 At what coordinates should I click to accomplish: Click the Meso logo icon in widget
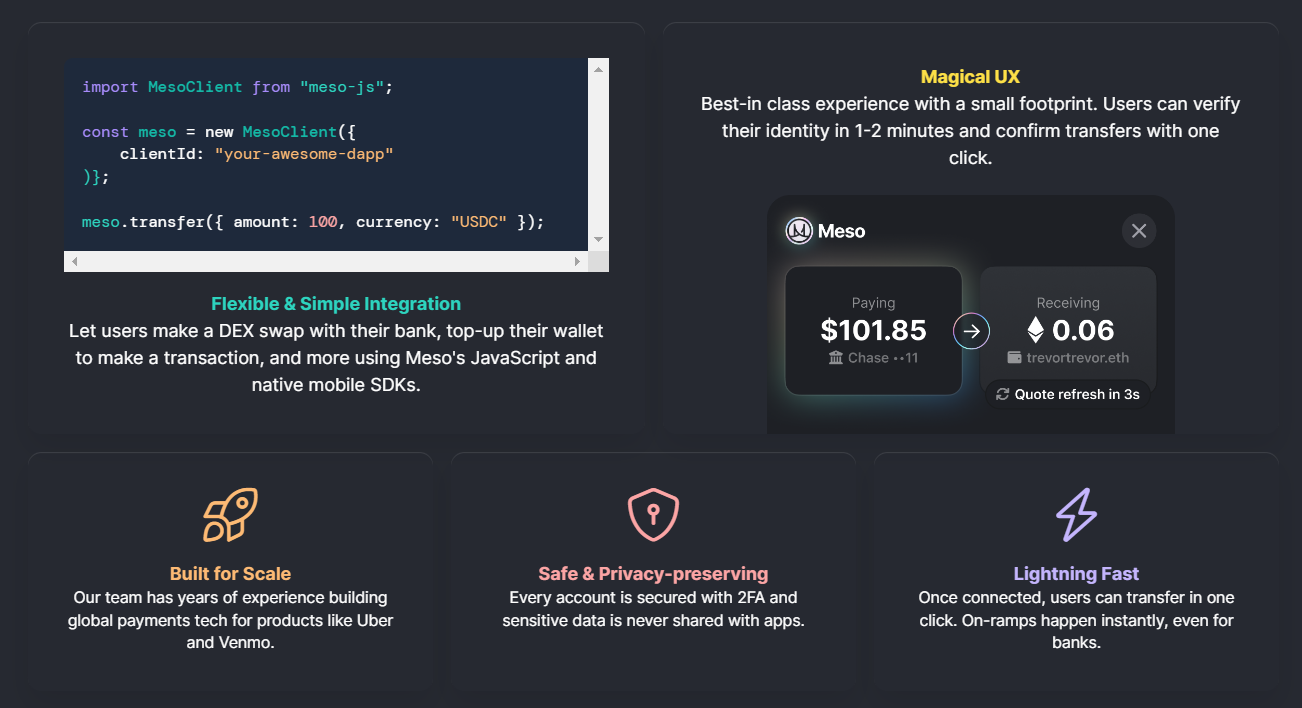[799, 231]
